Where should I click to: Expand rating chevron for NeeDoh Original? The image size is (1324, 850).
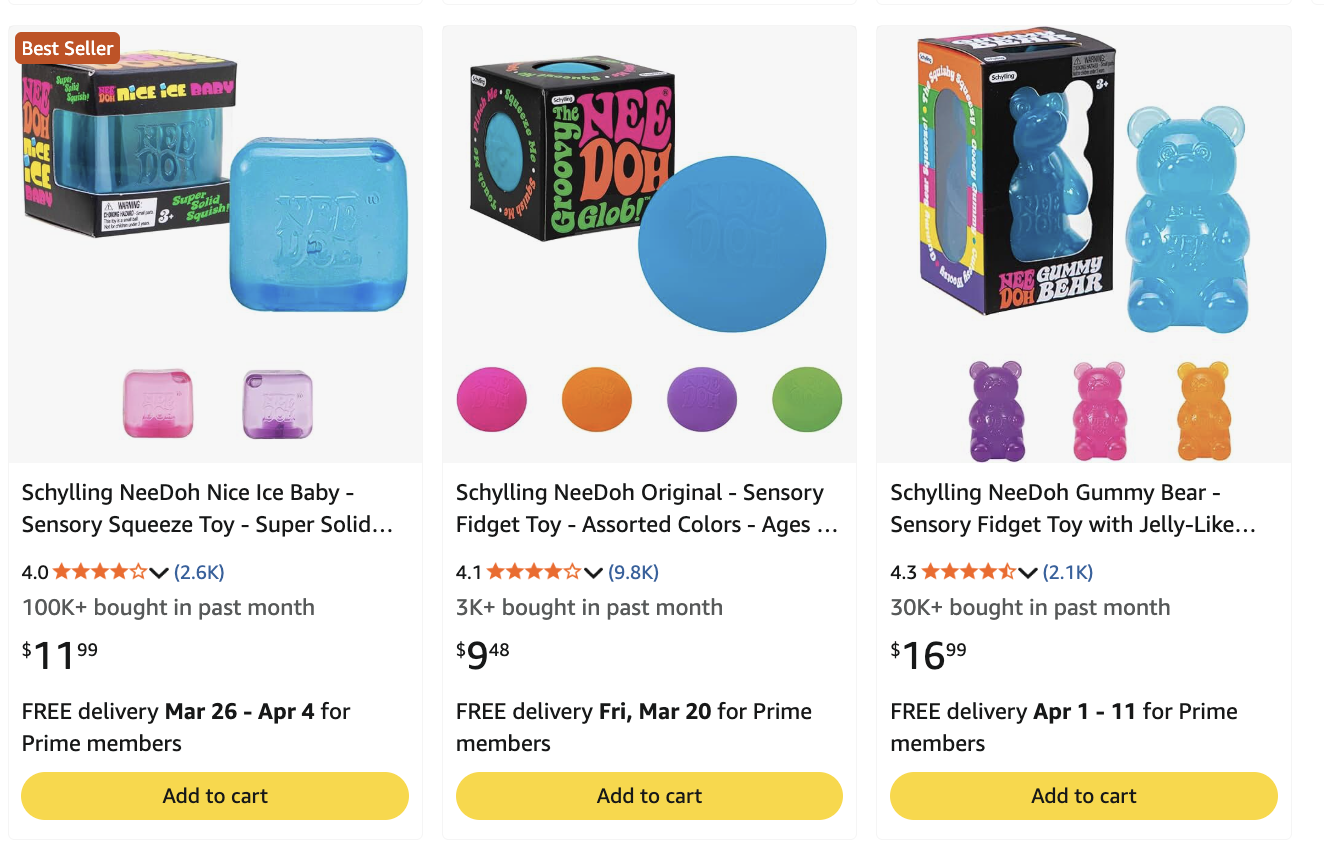[x=593, y=573]
